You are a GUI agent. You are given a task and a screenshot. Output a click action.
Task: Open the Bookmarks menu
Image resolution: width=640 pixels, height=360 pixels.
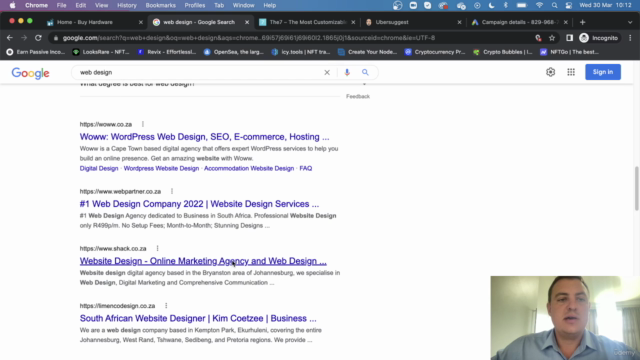(x=160, y=5)
